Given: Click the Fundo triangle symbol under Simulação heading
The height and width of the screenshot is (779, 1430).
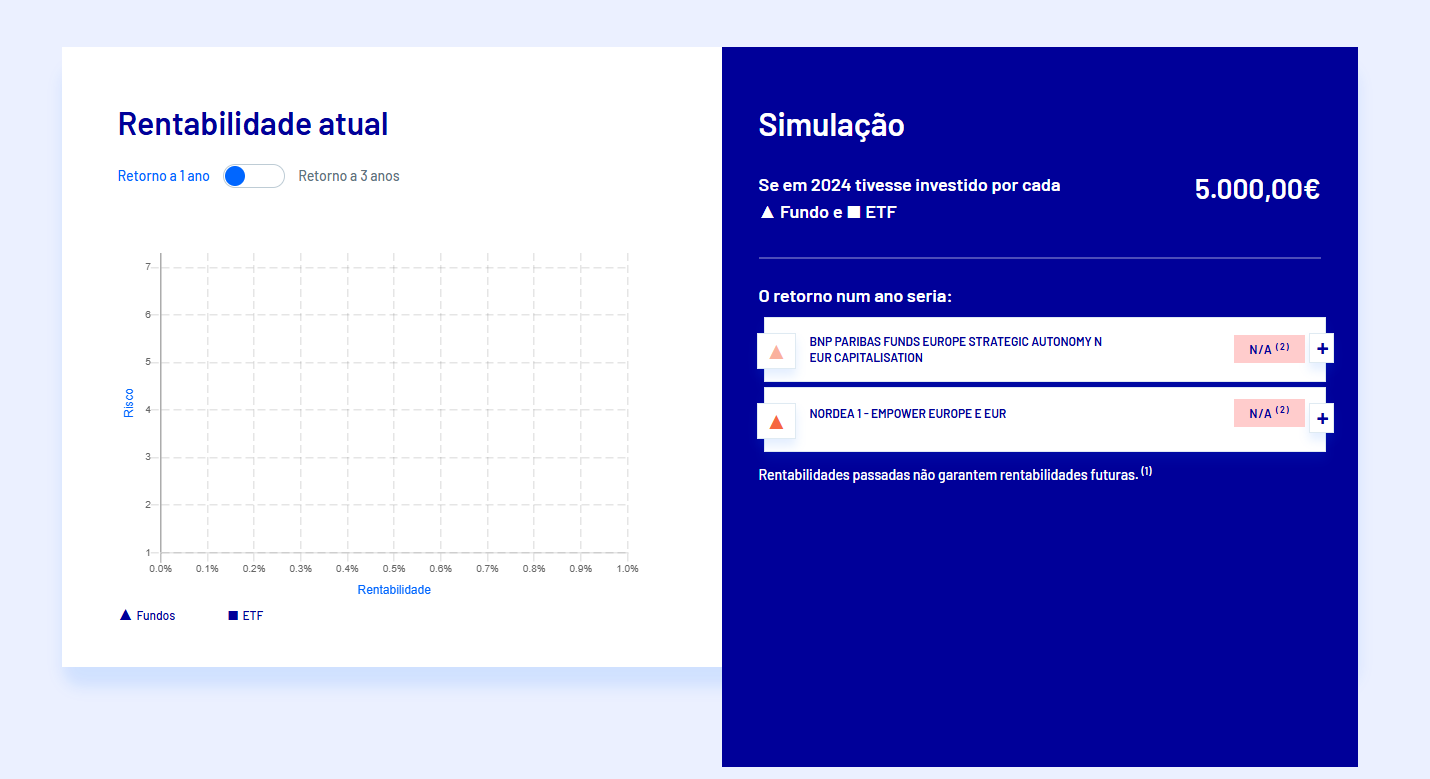Looking at the screenshot, I should [766, 211].
